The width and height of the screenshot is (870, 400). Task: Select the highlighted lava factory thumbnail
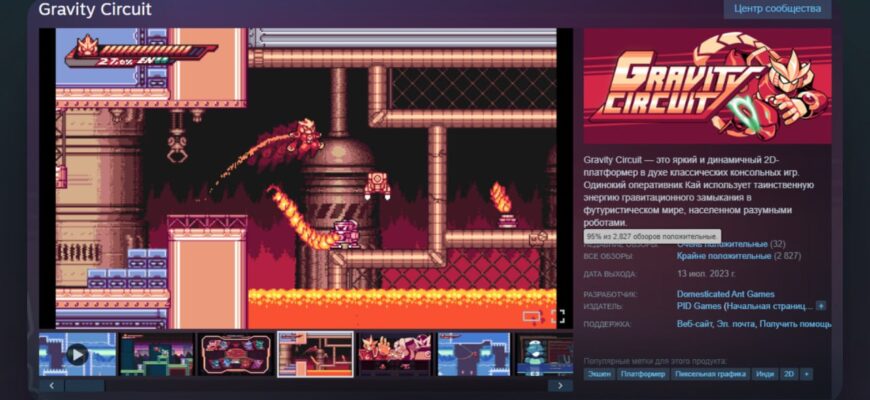(315, 354)
